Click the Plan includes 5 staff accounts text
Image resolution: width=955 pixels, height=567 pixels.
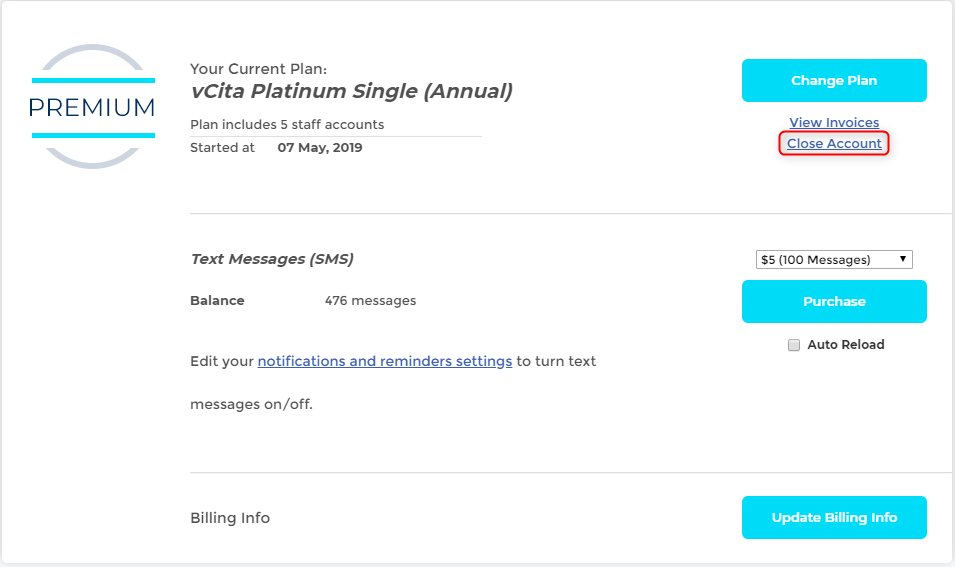tap(287, 125)
